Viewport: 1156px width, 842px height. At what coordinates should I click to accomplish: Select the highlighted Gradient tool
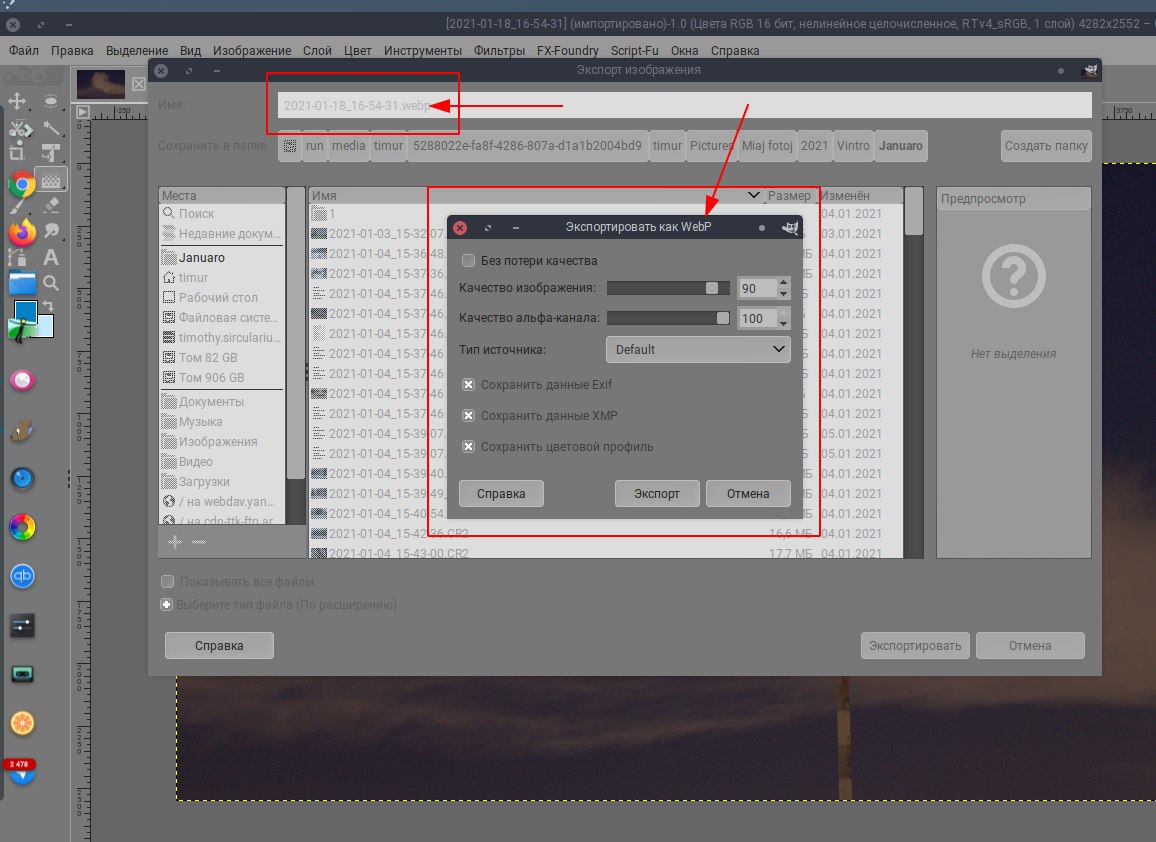click(51, 179)
